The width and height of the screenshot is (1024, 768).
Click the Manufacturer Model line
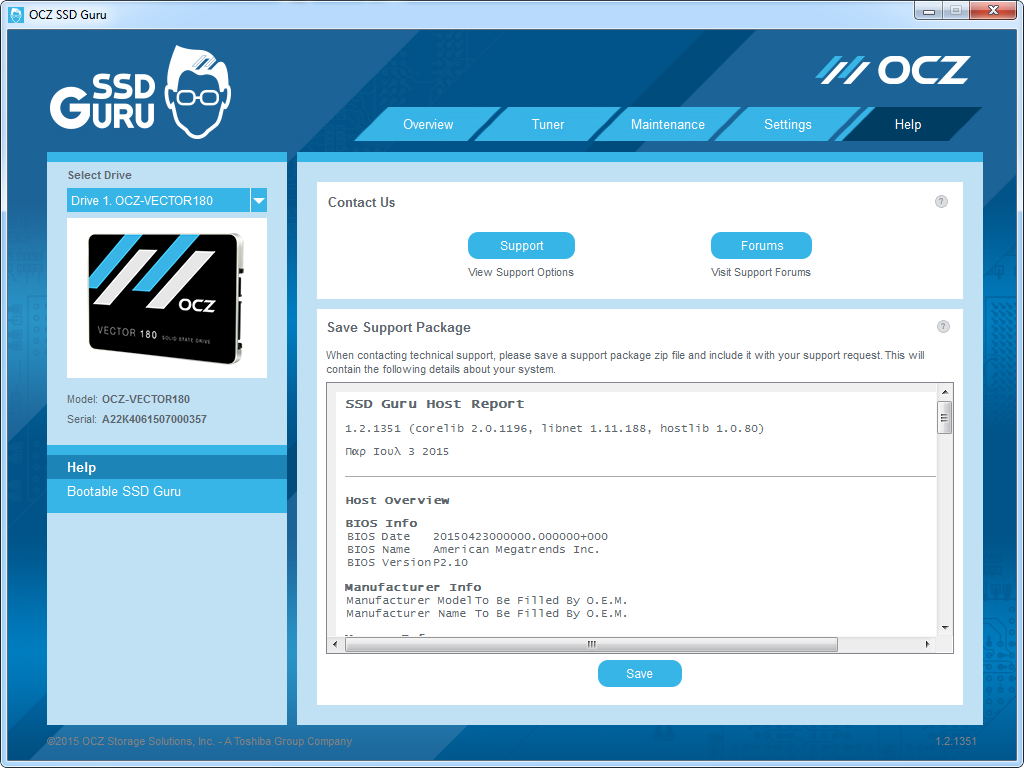[487, 600]
